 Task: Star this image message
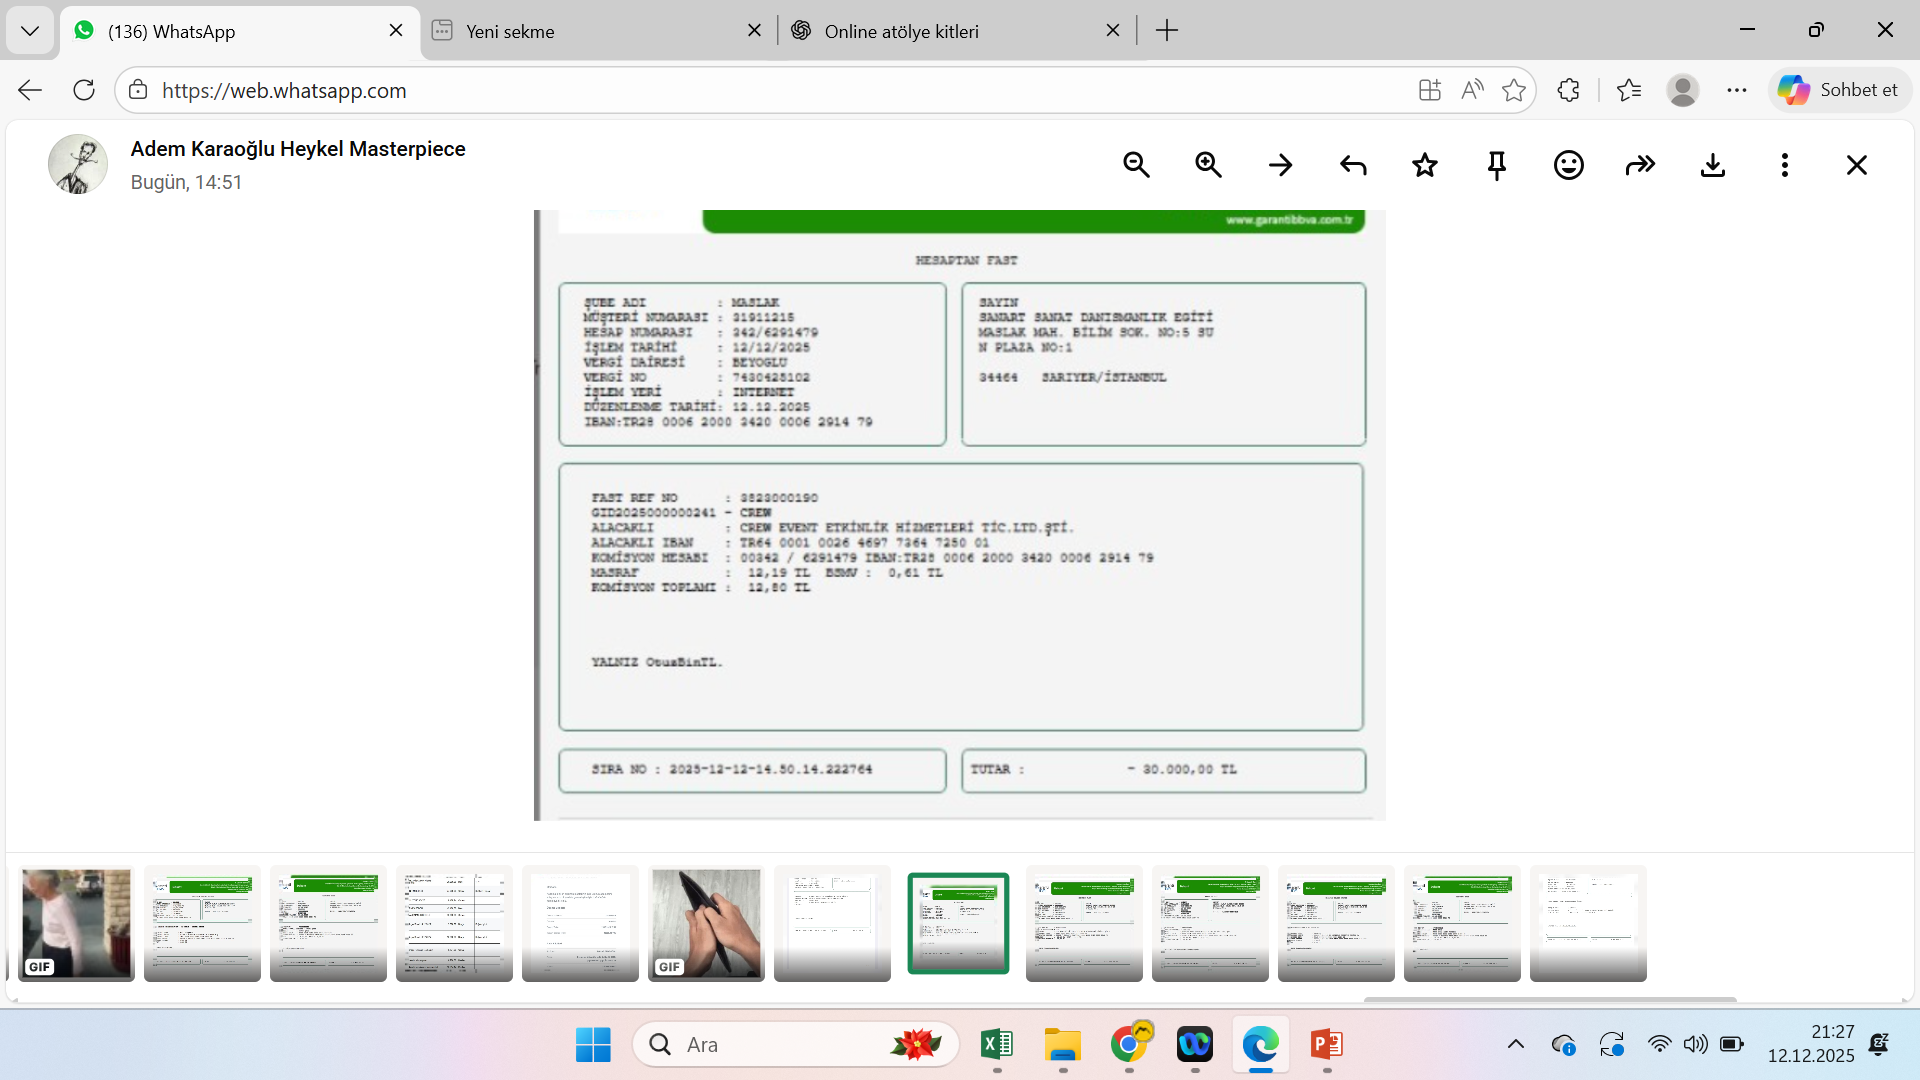(1425, 165)
